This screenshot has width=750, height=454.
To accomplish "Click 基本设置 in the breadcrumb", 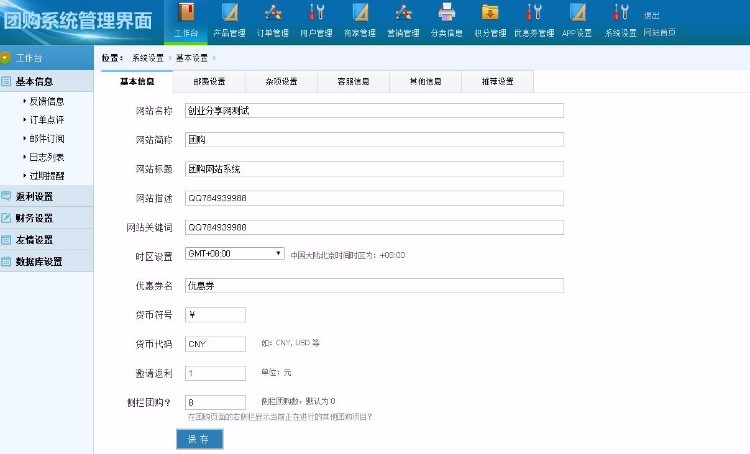I will point(192,58).
